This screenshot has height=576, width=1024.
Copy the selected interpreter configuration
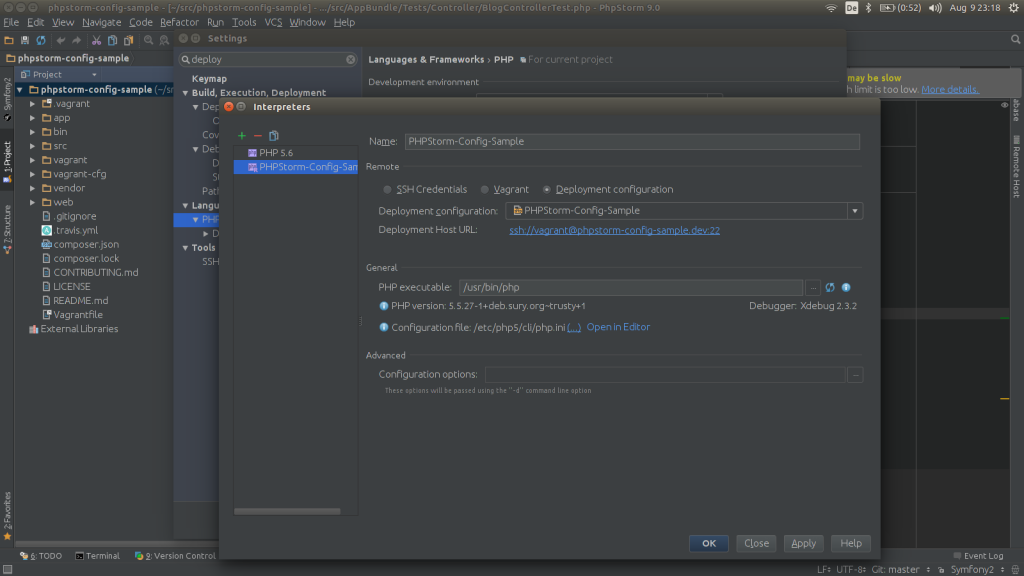(x=274, y=136)
